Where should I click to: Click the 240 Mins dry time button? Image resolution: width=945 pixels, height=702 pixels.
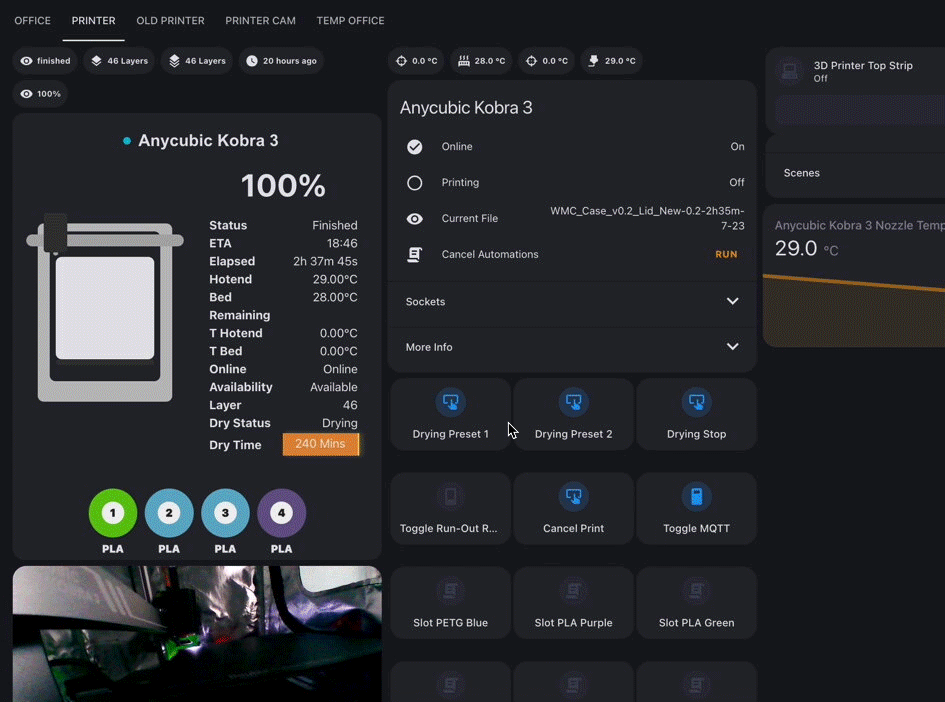pos(321,444)
